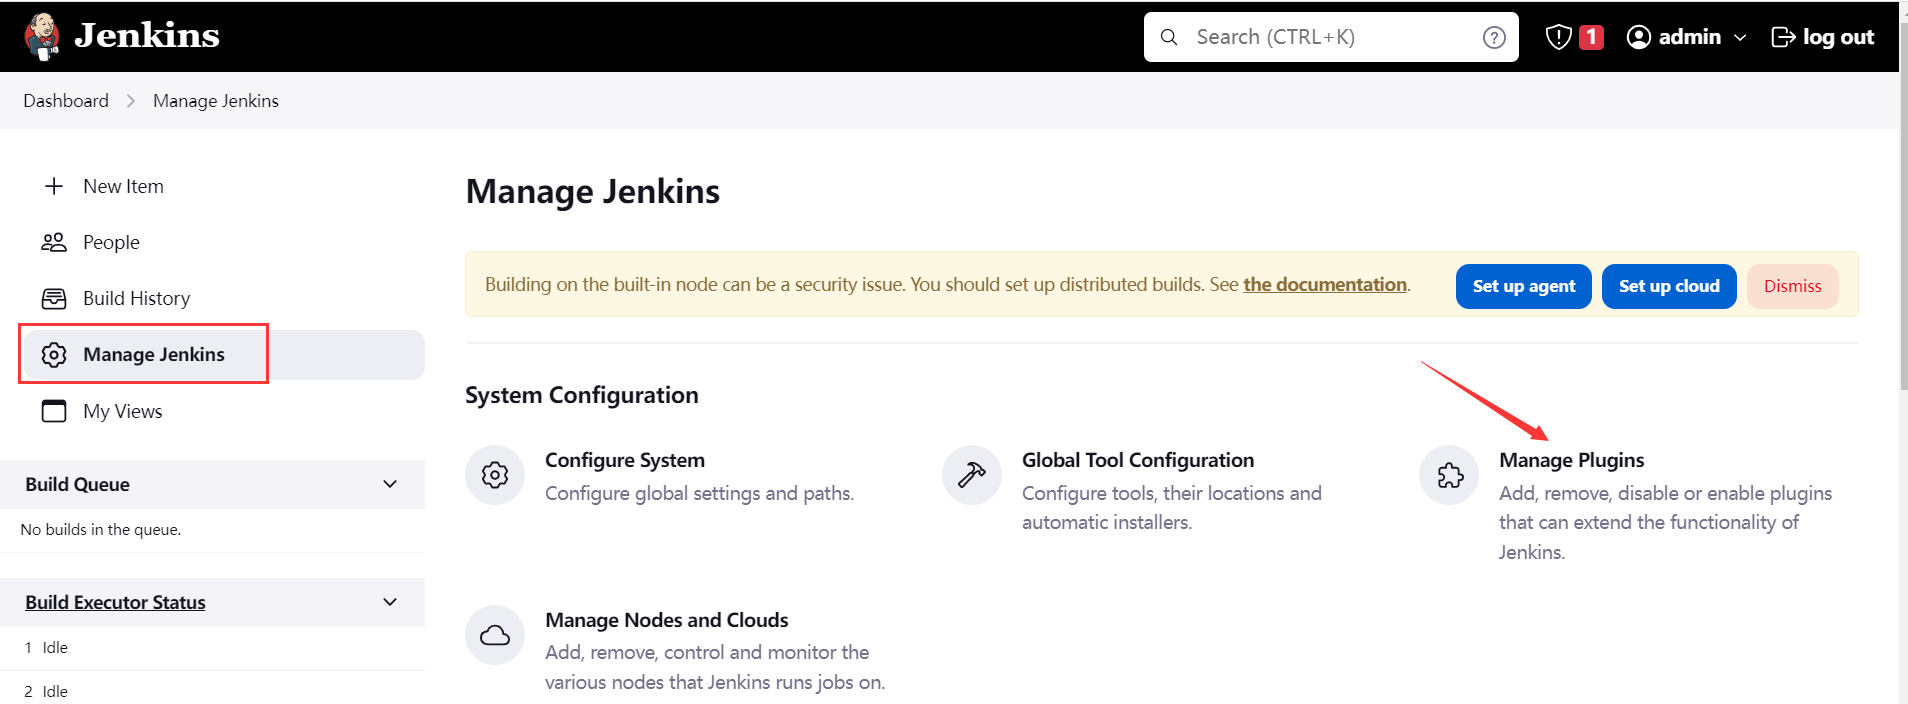Collapse the Build Queue panel chevron

[390, 484]
